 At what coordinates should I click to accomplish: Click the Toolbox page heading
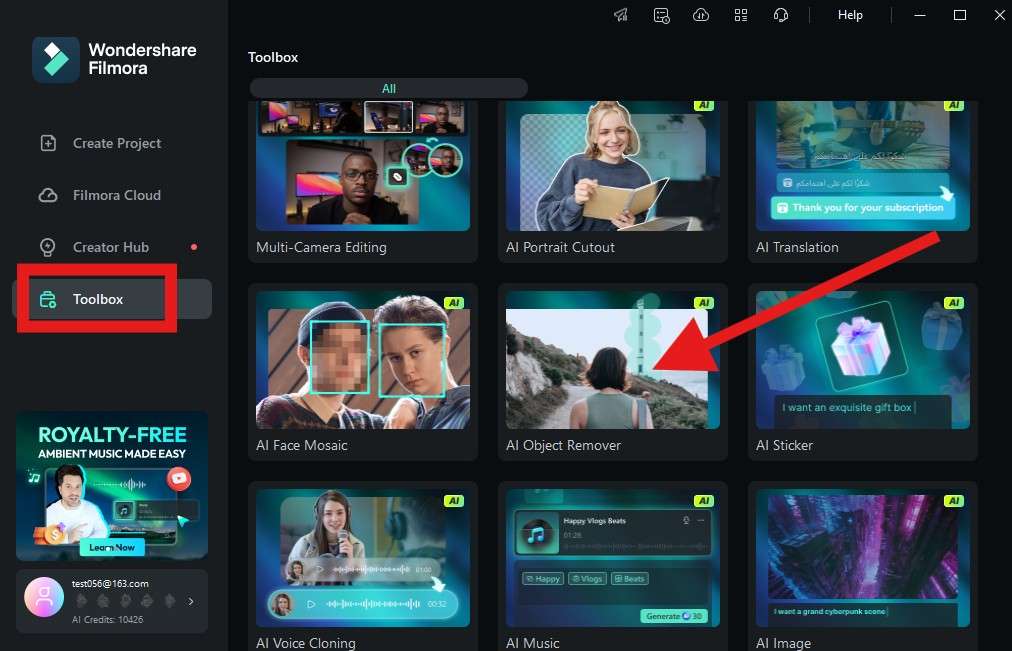tap(273, 57)
